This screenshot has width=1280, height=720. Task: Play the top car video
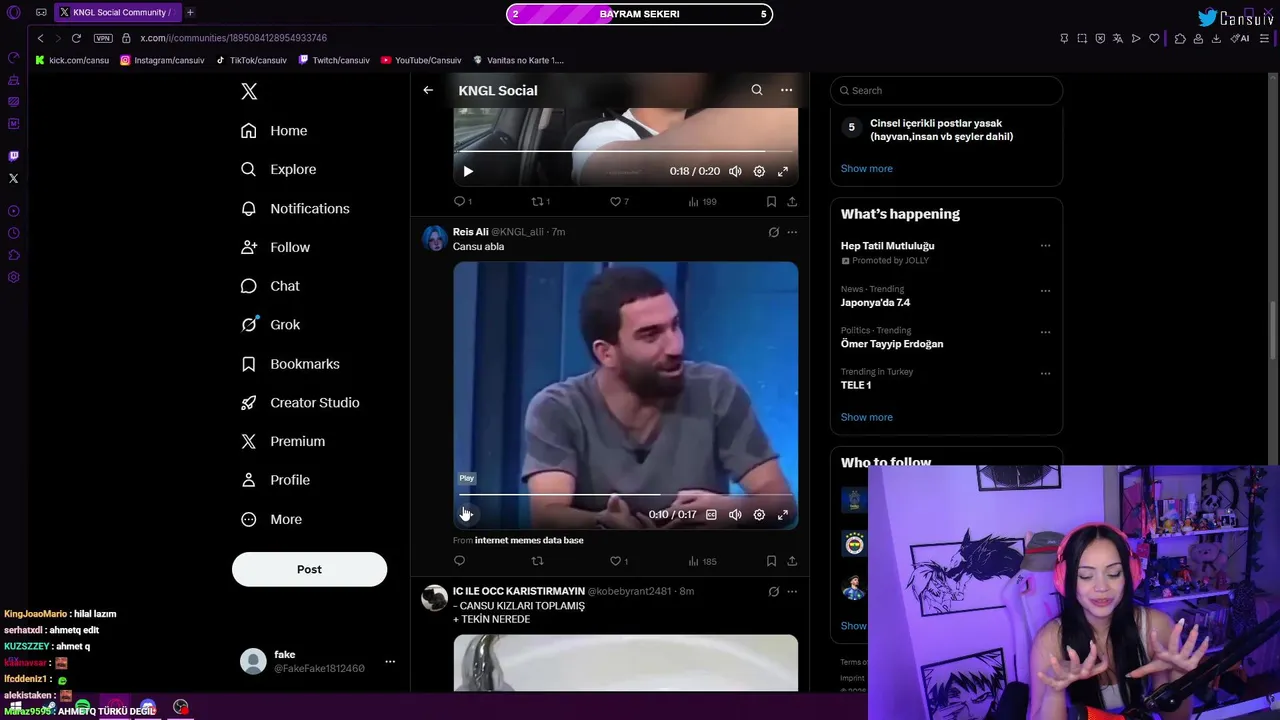(x=468, y=171)
